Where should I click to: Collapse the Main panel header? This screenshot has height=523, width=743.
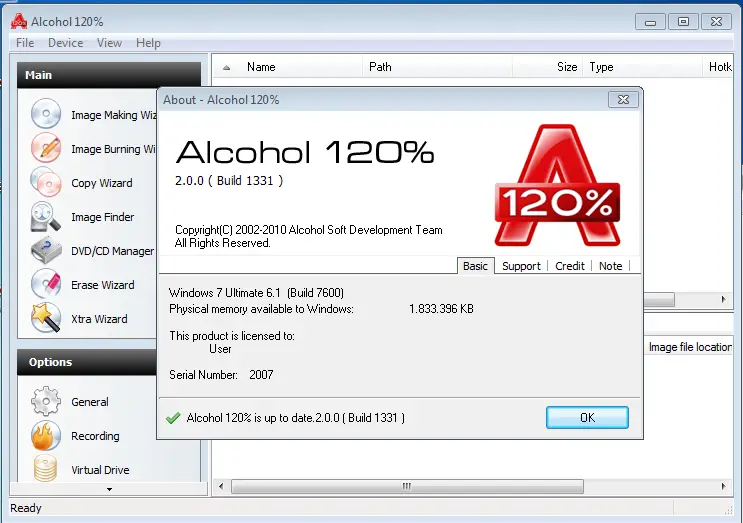(109, 75)
